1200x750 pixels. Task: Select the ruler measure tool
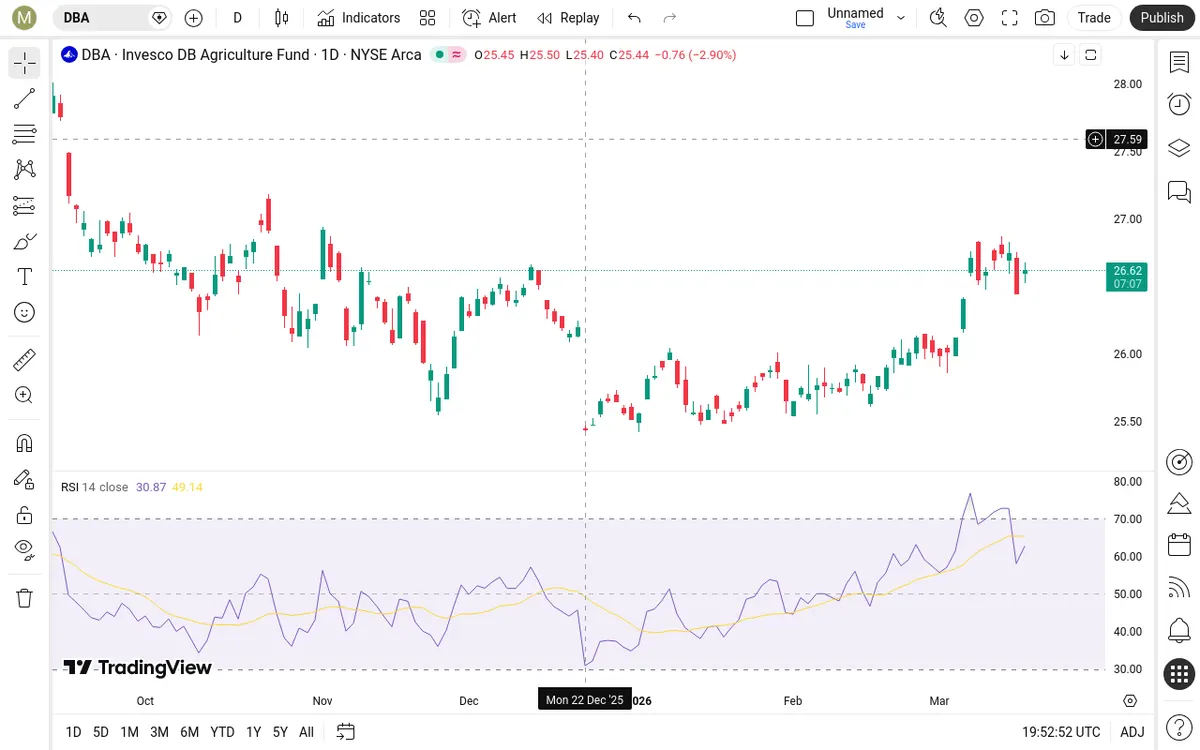click(x=25, y=359)
